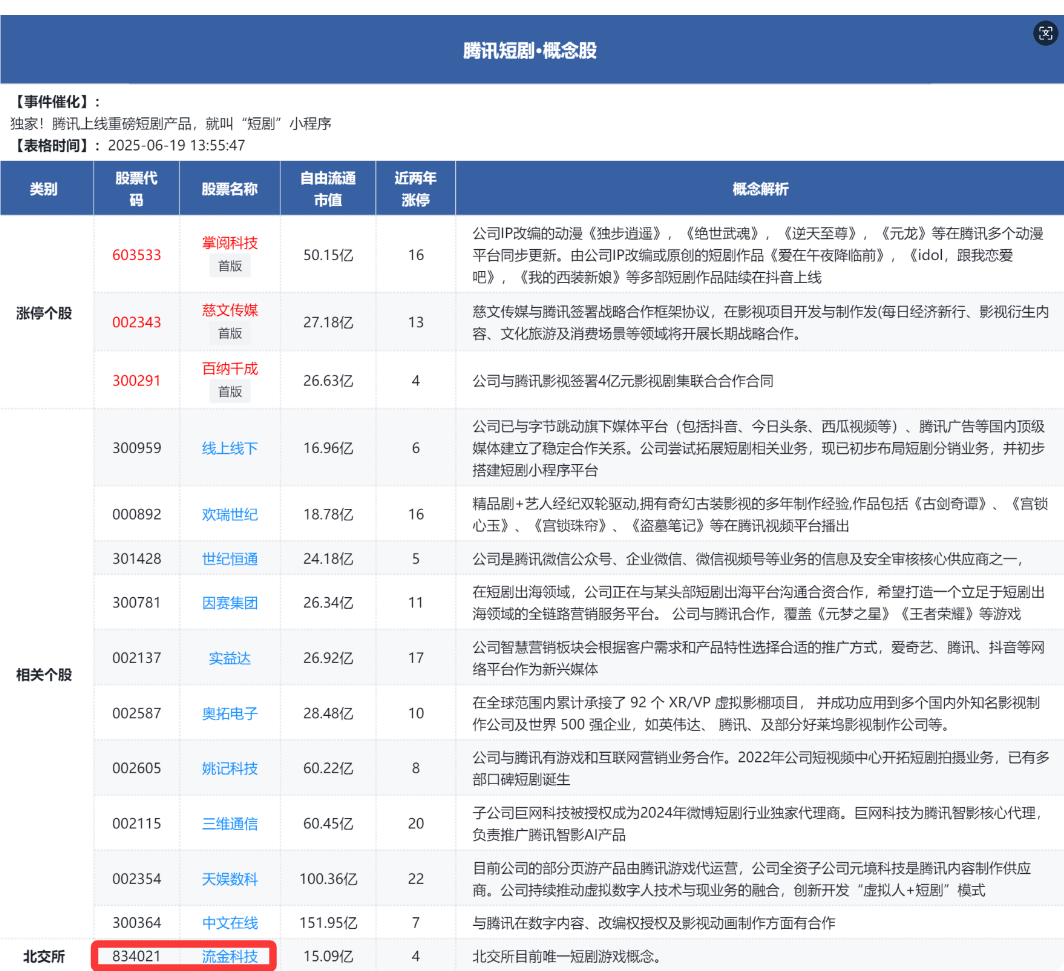Open the 慈文传媒 stock link

point(230,310)
